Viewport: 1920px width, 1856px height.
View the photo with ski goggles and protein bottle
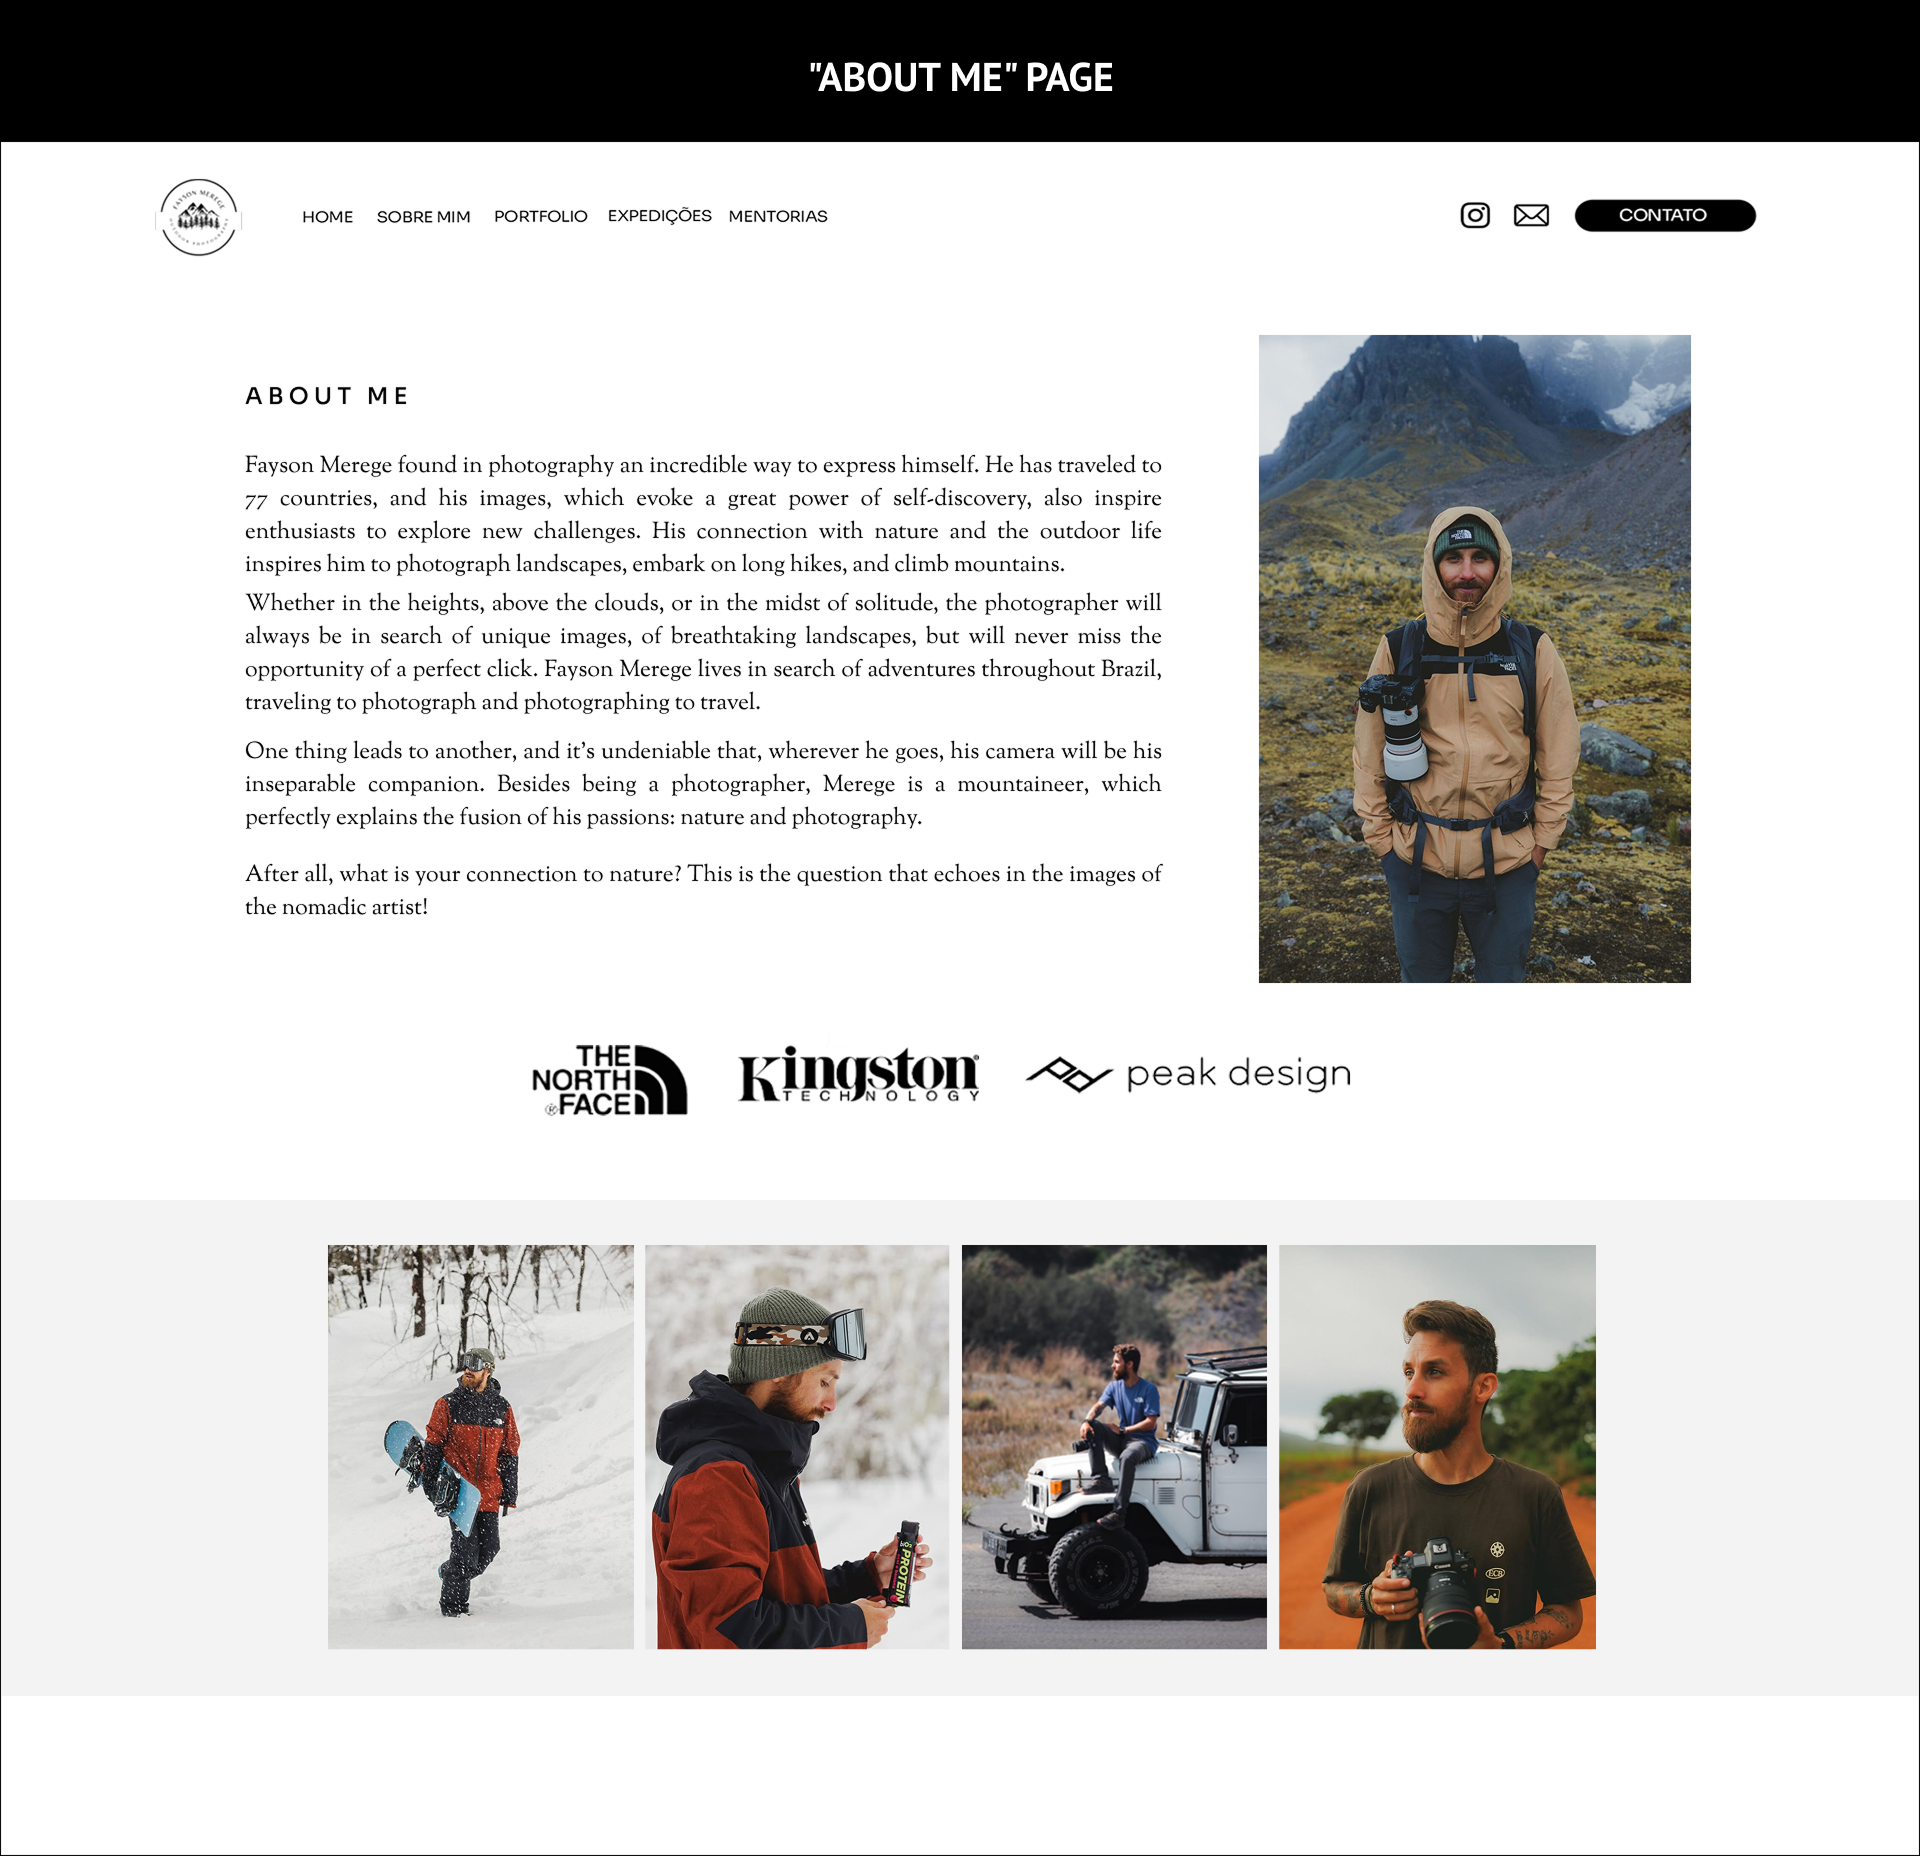pyautogui.click(x=797, y=1446)
